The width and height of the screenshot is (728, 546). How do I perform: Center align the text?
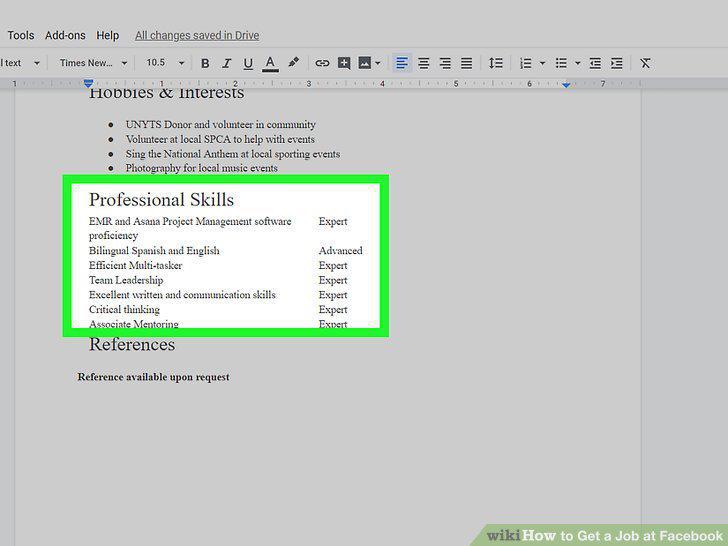point(423,63)
